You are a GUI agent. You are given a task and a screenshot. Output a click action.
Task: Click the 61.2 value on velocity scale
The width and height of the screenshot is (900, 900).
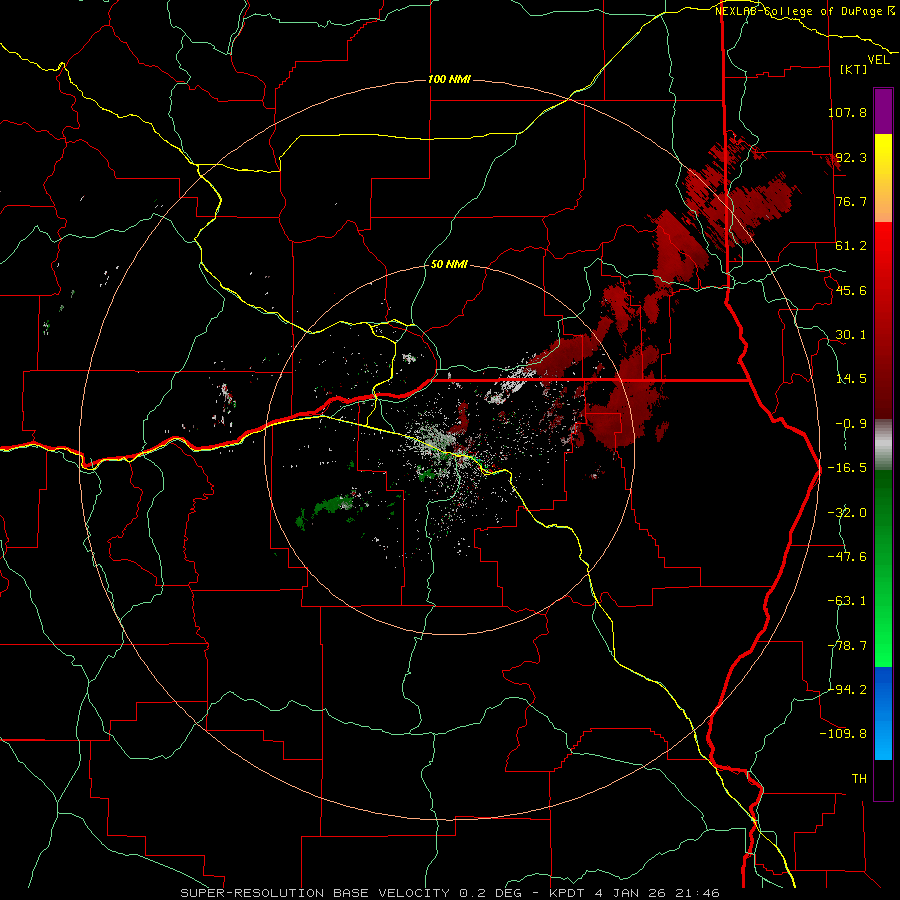tap(851, 246)
